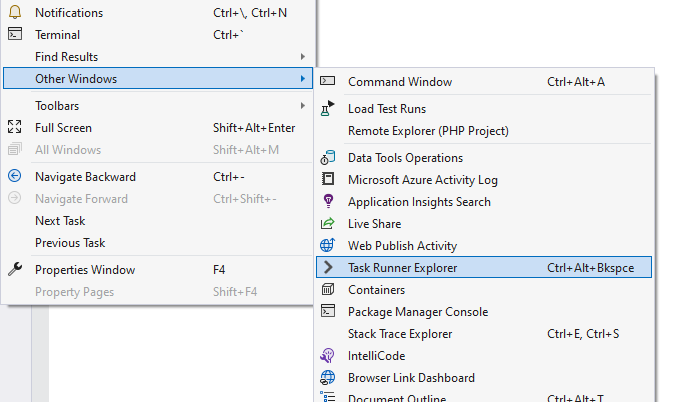This screenshot has width=682, height=402.
Task: Open Remote Explorer (PHP Project)
Action: tap(484, 131)
